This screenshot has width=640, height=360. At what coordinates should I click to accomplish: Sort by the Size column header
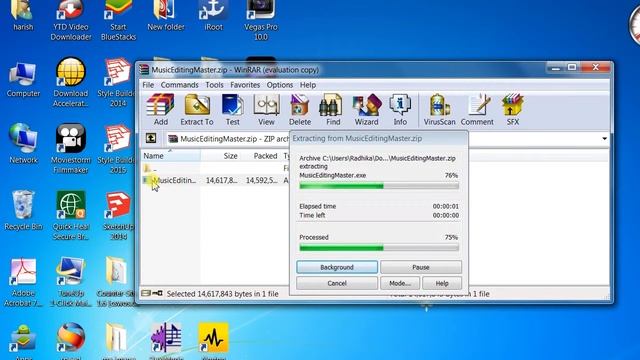(221, 156)
